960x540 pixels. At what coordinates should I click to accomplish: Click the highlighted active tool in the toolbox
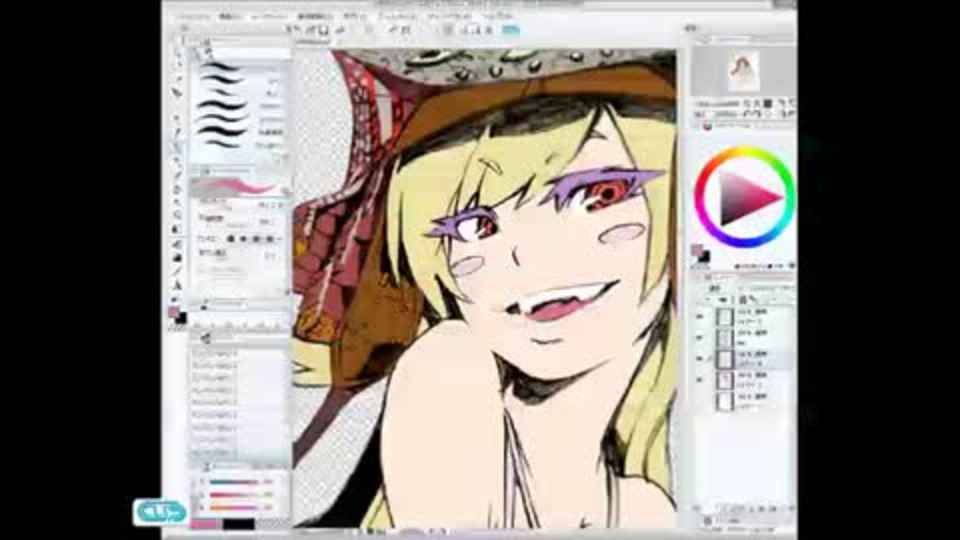click(x=177, y=147)
